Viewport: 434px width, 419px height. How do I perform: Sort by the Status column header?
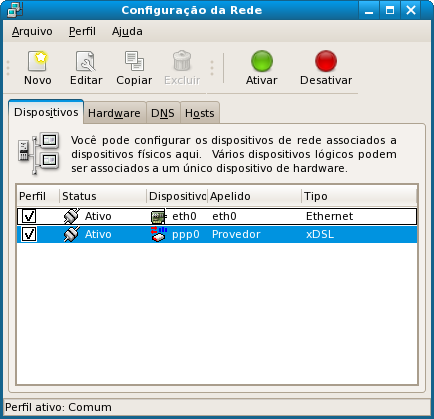[103, 196]
